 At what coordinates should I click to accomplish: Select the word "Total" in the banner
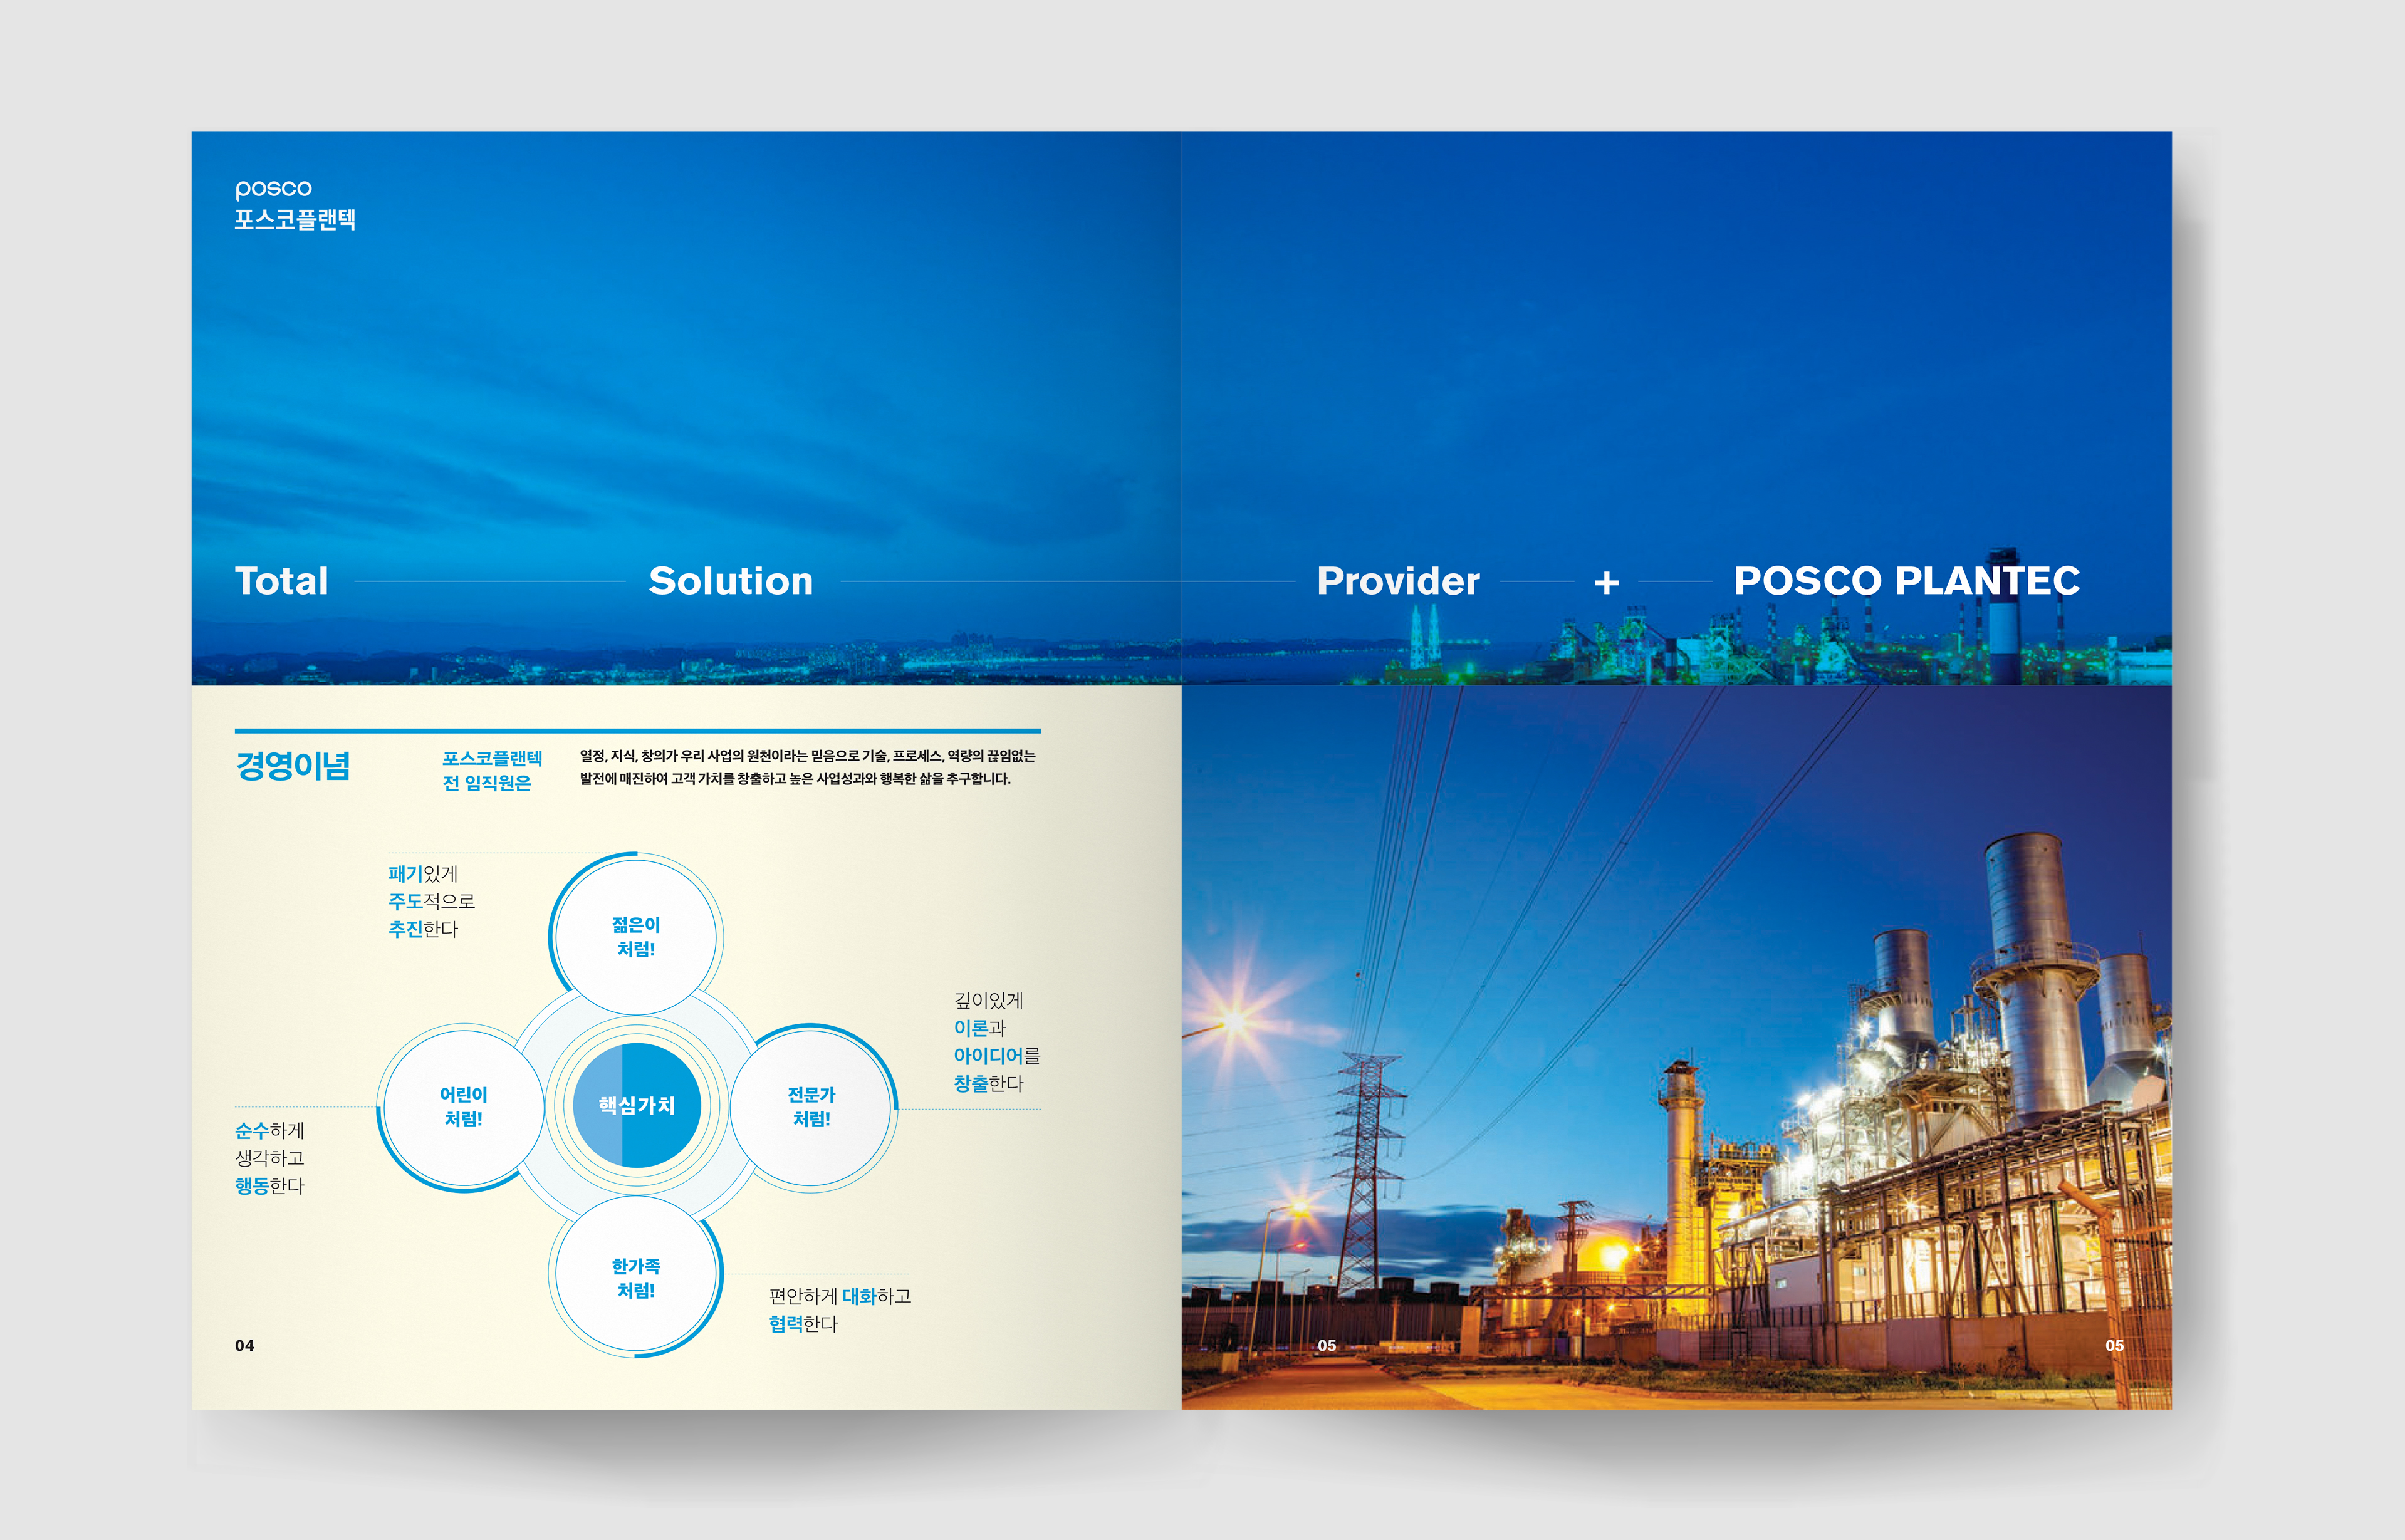coord(282,581)
